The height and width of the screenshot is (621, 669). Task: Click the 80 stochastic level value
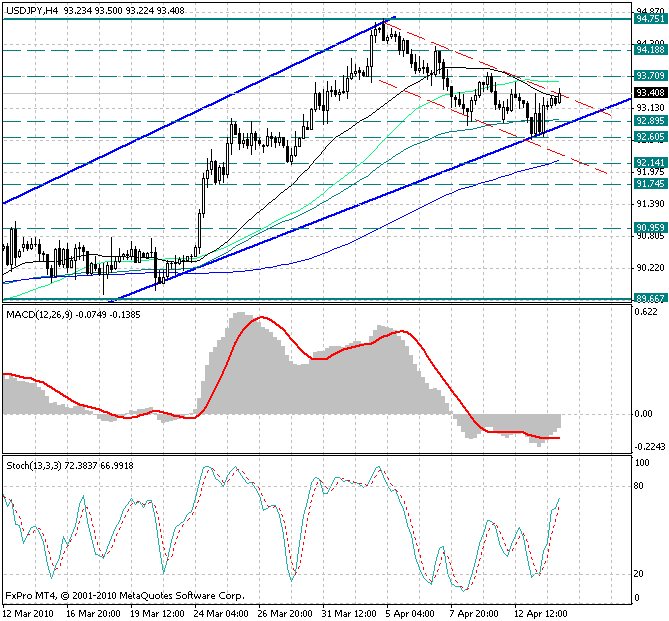639,486
